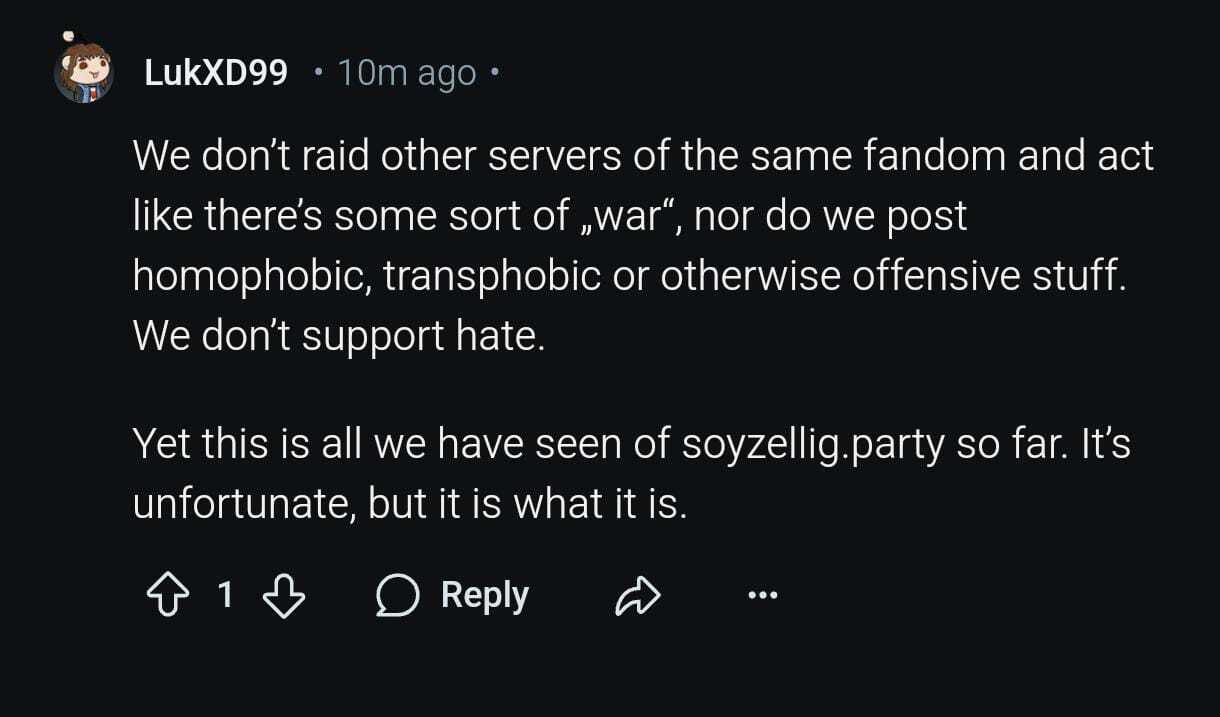Screen dimensions: 1220x717
Task: Click the sentence "We don't support hate."
Action: 340,336
